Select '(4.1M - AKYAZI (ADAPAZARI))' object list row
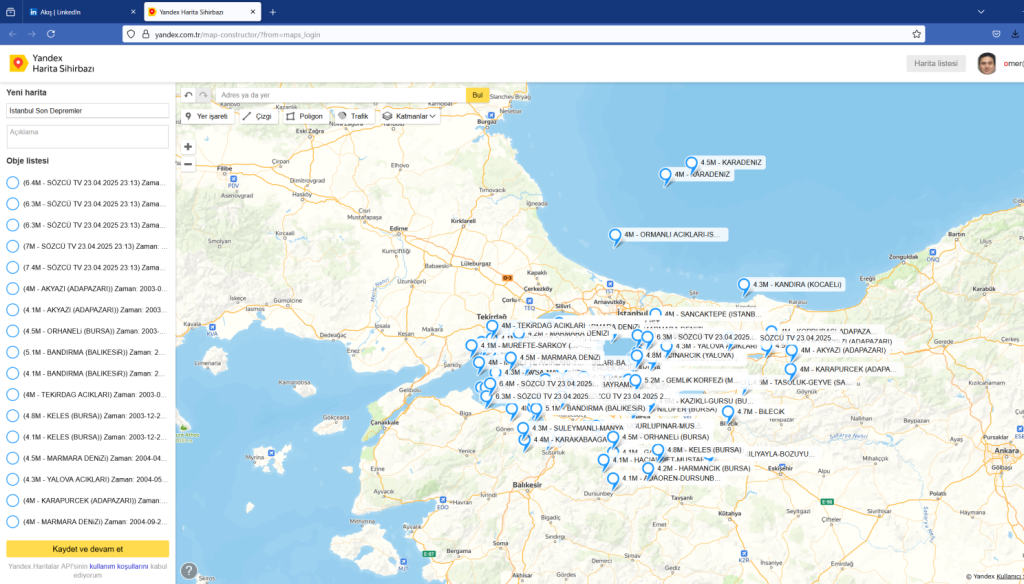Image resolution: width=1024 pixels, height=584 pixels. pos(88,310)
